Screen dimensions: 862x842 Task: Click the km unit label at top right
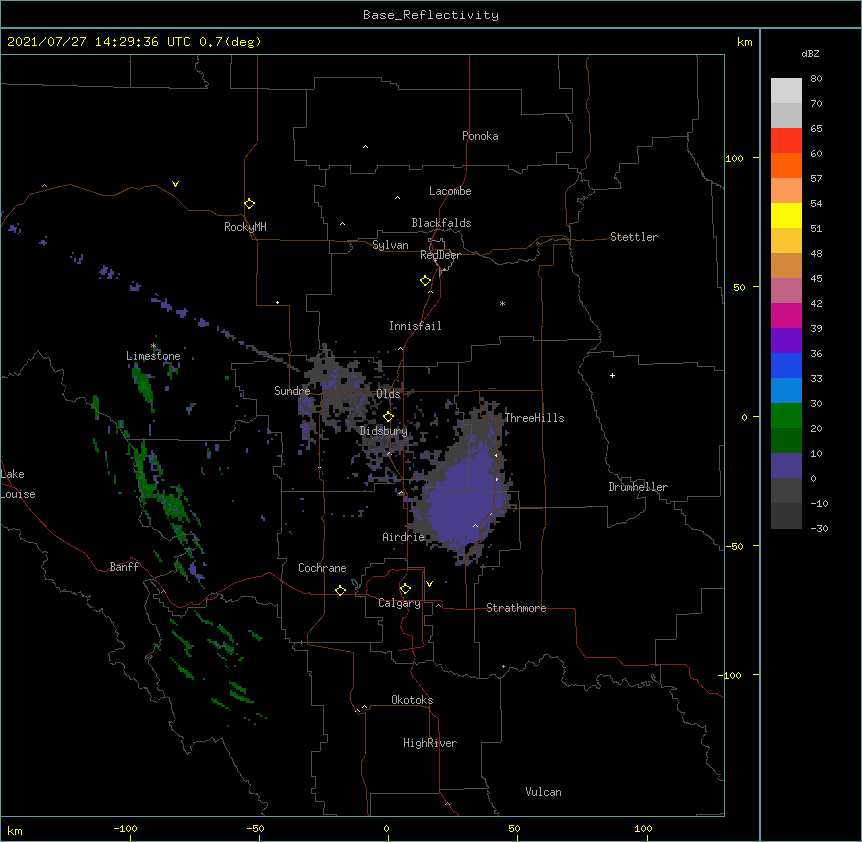click(744, 42)
